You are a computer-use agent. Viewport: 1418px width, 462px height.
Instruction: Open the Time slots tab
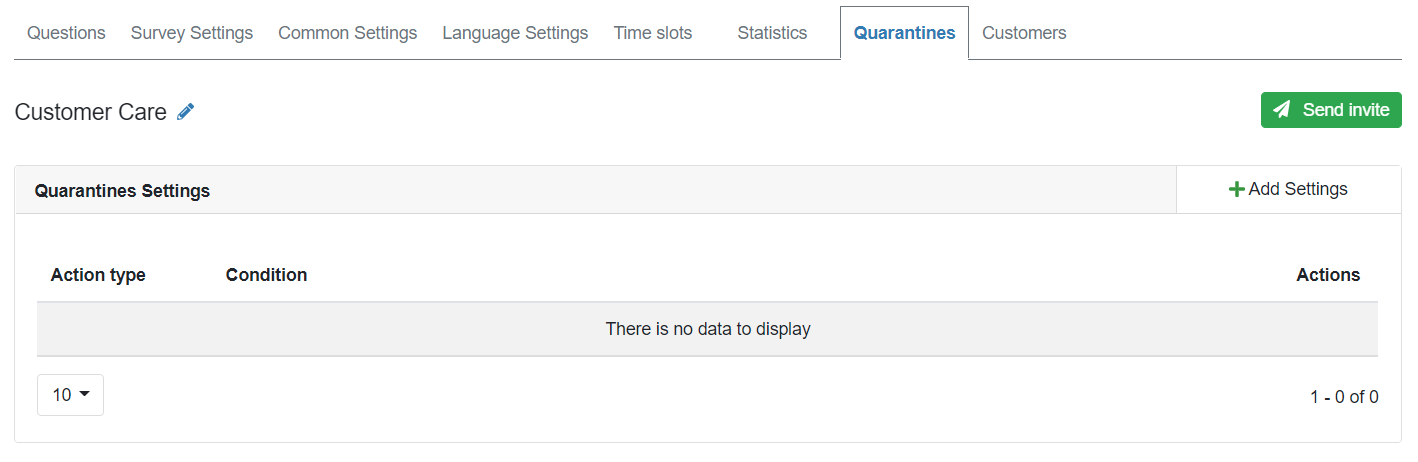click(653, 33)
